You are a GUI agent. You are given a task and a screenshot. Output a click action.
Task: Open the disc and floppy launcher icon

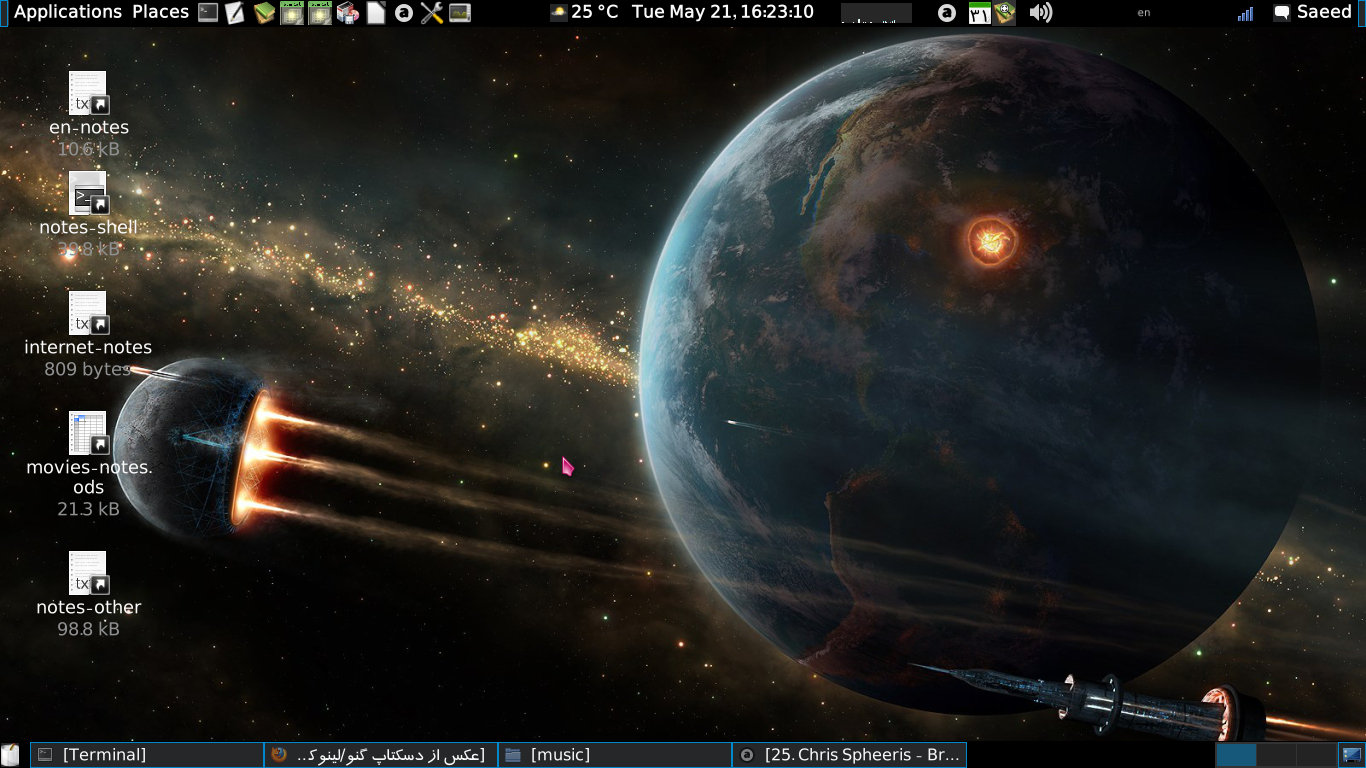(x=348, y=13)
